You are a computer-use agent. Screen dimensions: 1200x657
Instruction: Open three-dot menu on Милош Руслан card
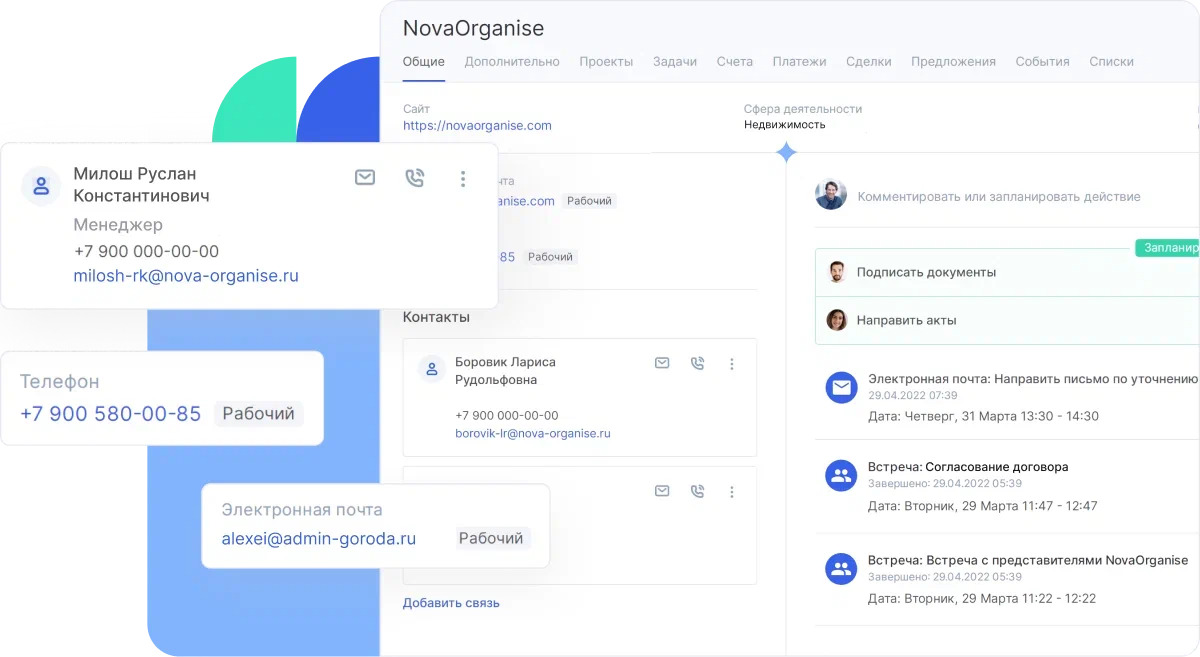tap(462, 179)
